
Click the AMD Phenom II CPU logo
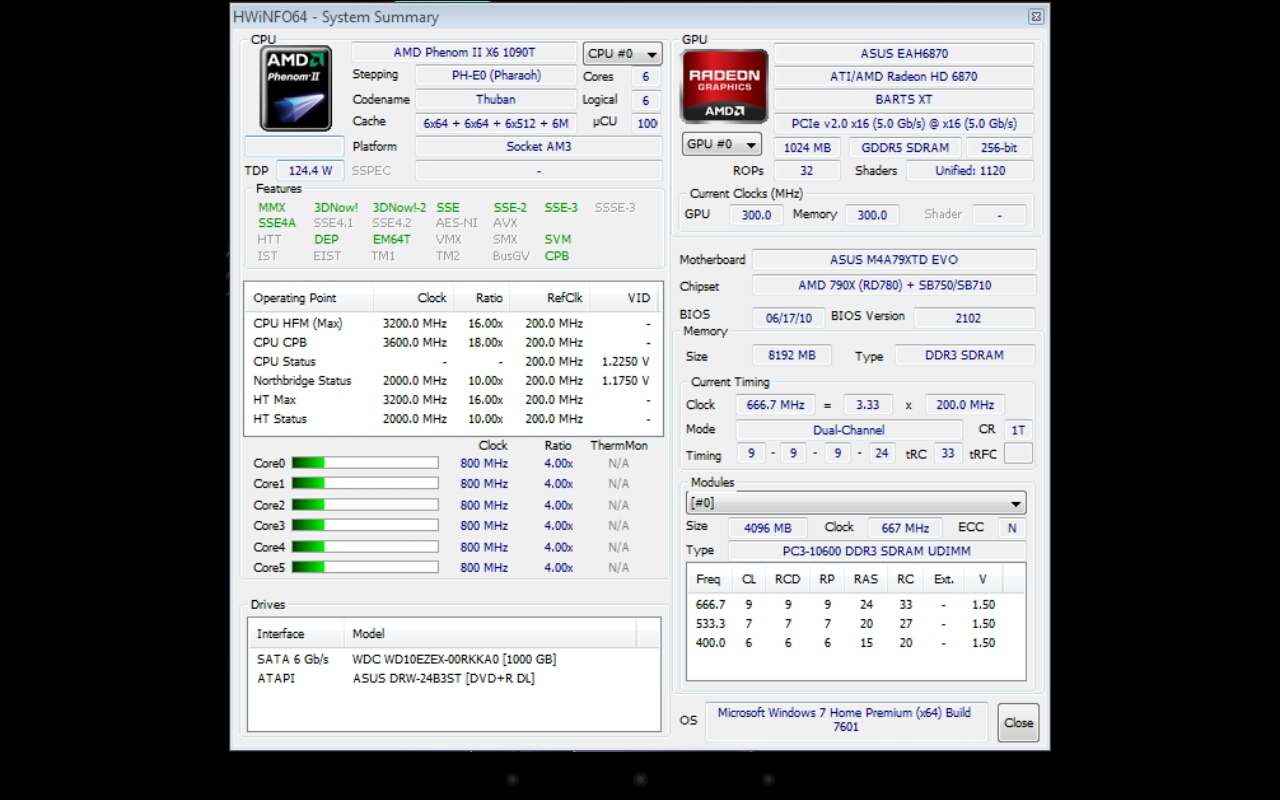tap(296, 88)
